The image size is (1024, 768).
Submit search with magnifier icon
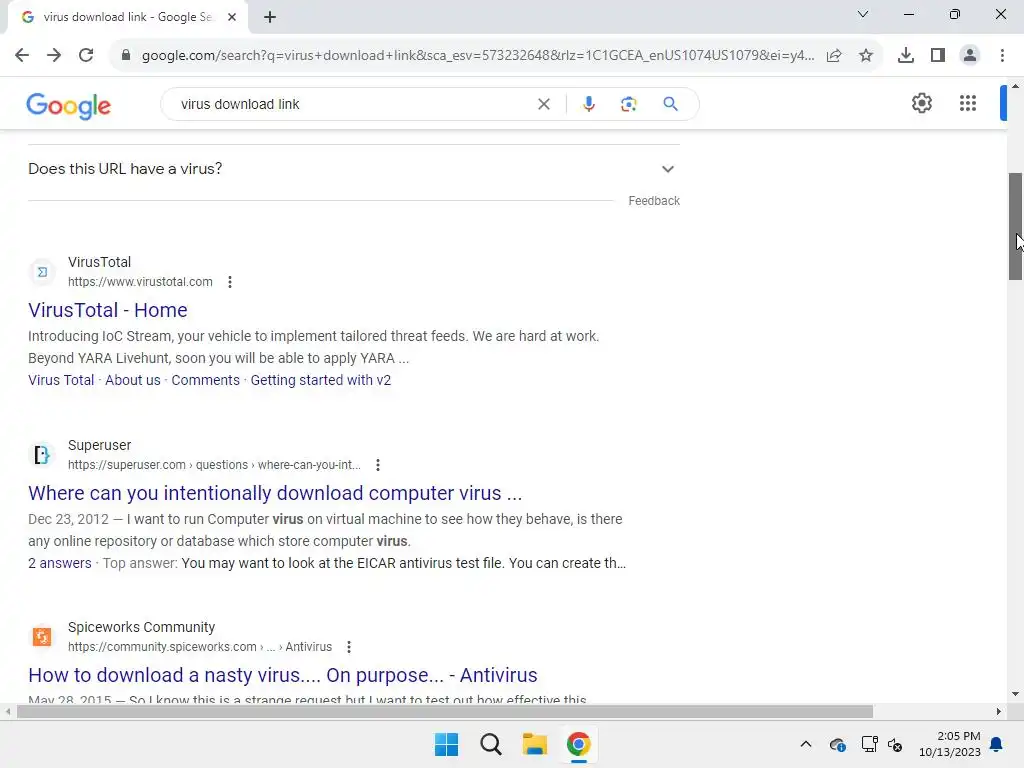point(670,104)
